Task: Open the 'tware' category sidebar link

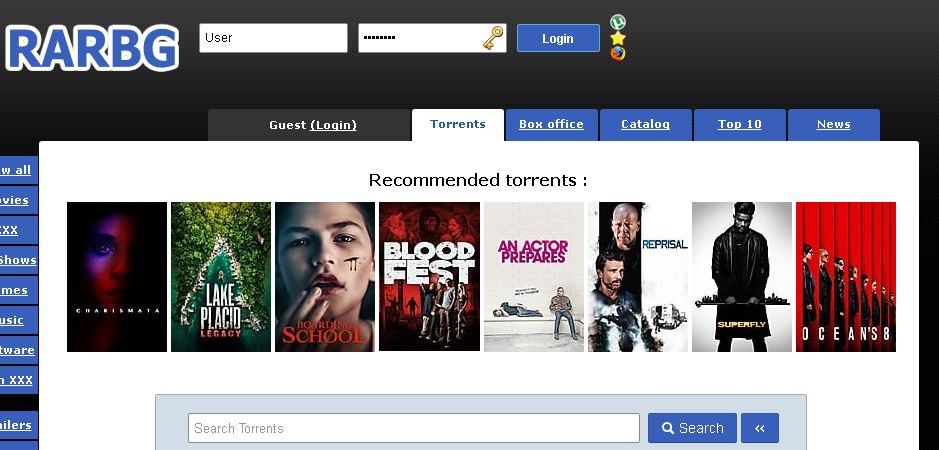Action: pyautogui.click(x=18, y=350)
